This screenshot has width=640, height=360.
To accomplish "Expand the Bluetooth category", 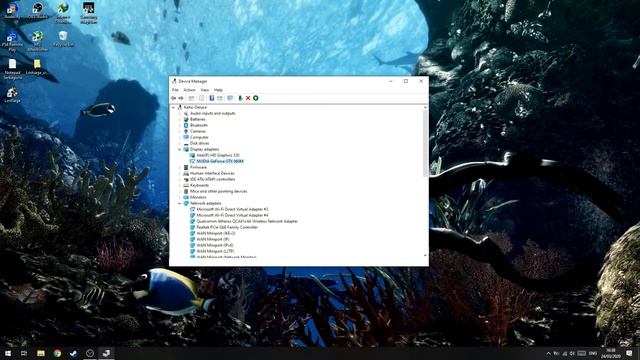I will click(180, 125).
